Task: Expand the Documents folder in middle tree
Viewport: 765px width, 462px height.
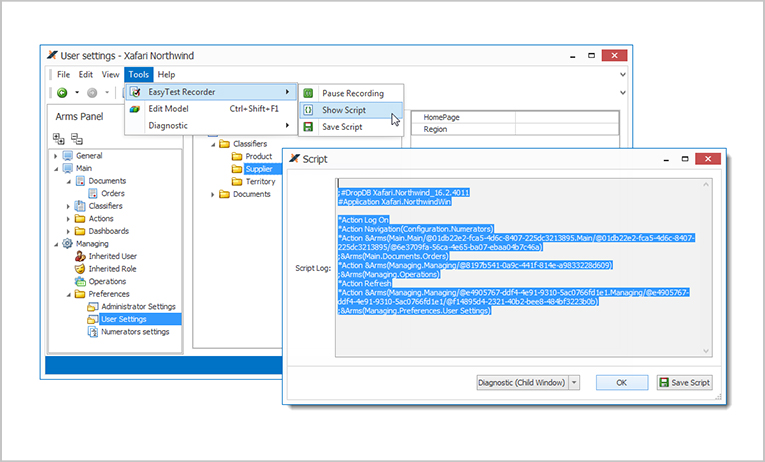Action: pyautogui.click(x=213, y=195)
